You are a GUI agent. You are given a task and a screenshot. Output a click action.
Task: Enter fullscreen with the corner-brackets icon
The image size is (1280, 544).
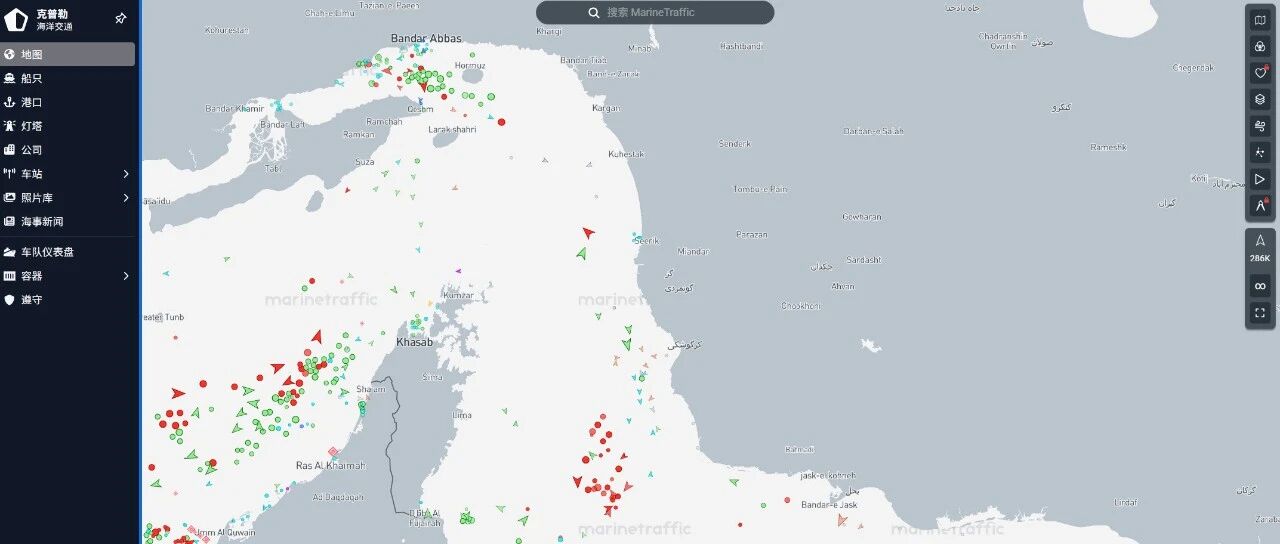pyautogui.click(x=1260, y=313)
